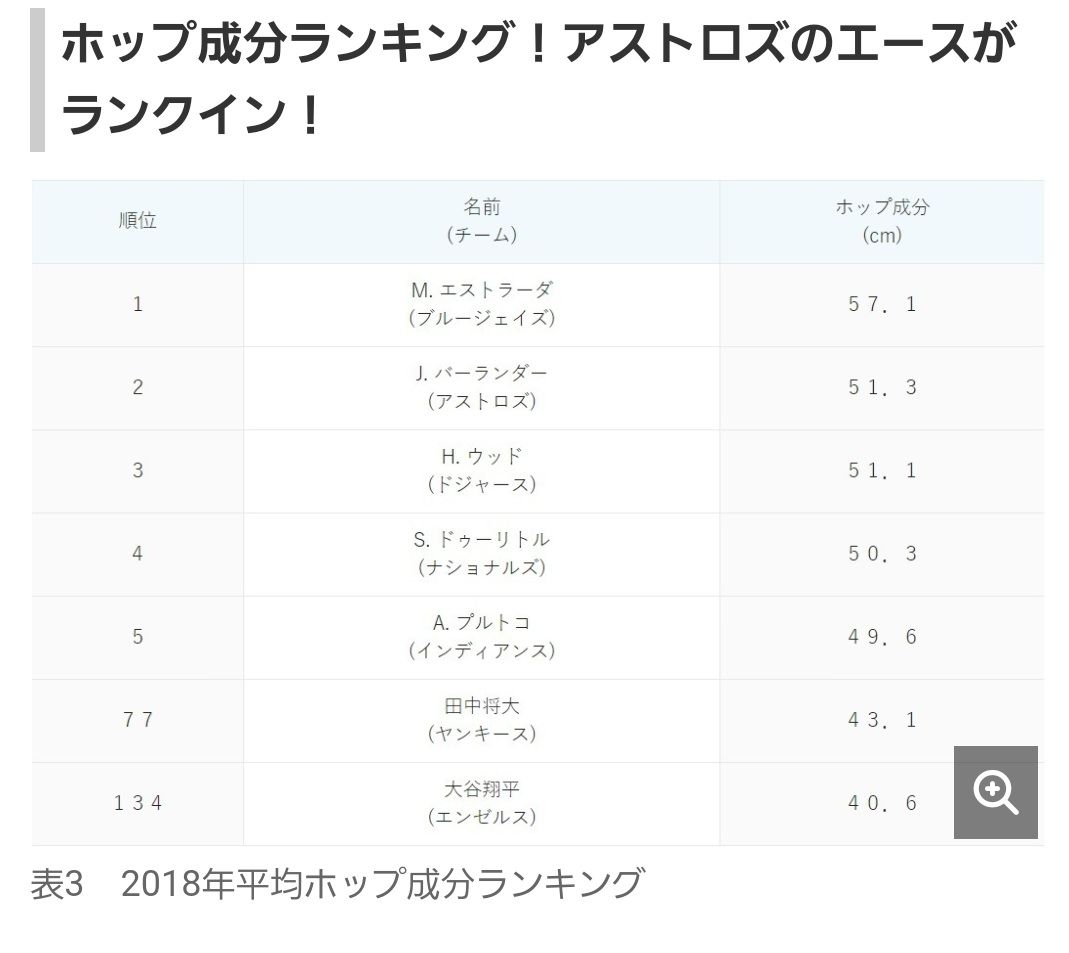Select the H. ウッド (ドジャース) cell

point(481,471)
